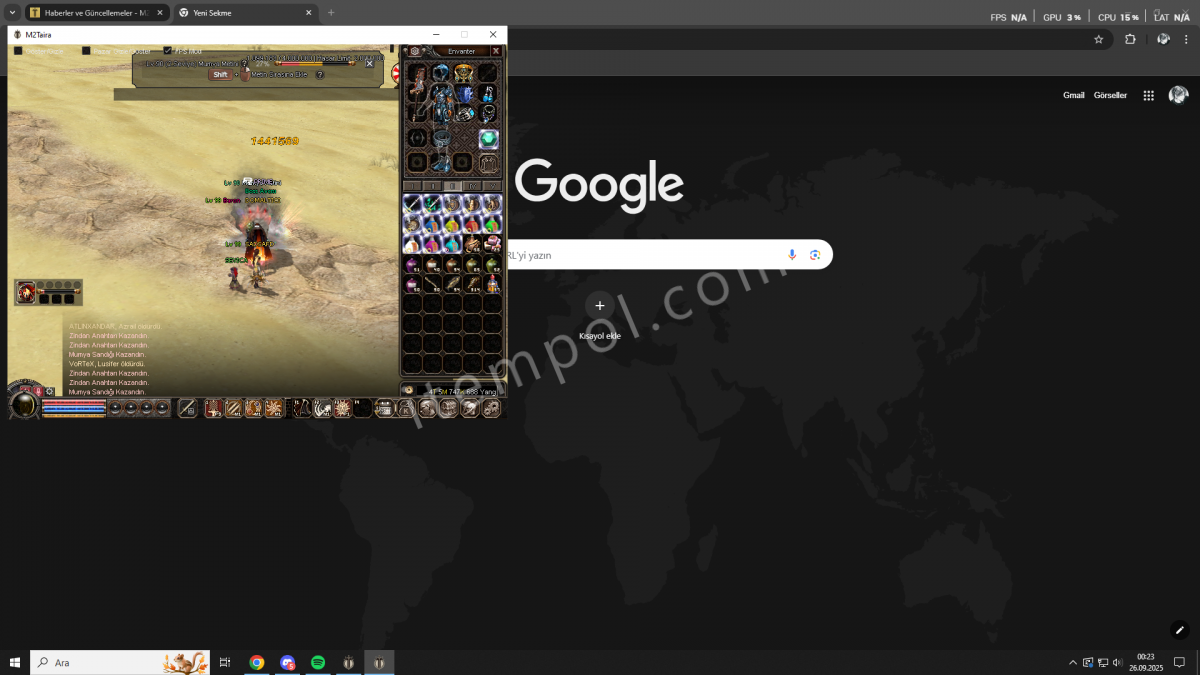Click the equipped blue armor in equipment panel
Screen dimensions: 1200x675
[x=441, y=105]
